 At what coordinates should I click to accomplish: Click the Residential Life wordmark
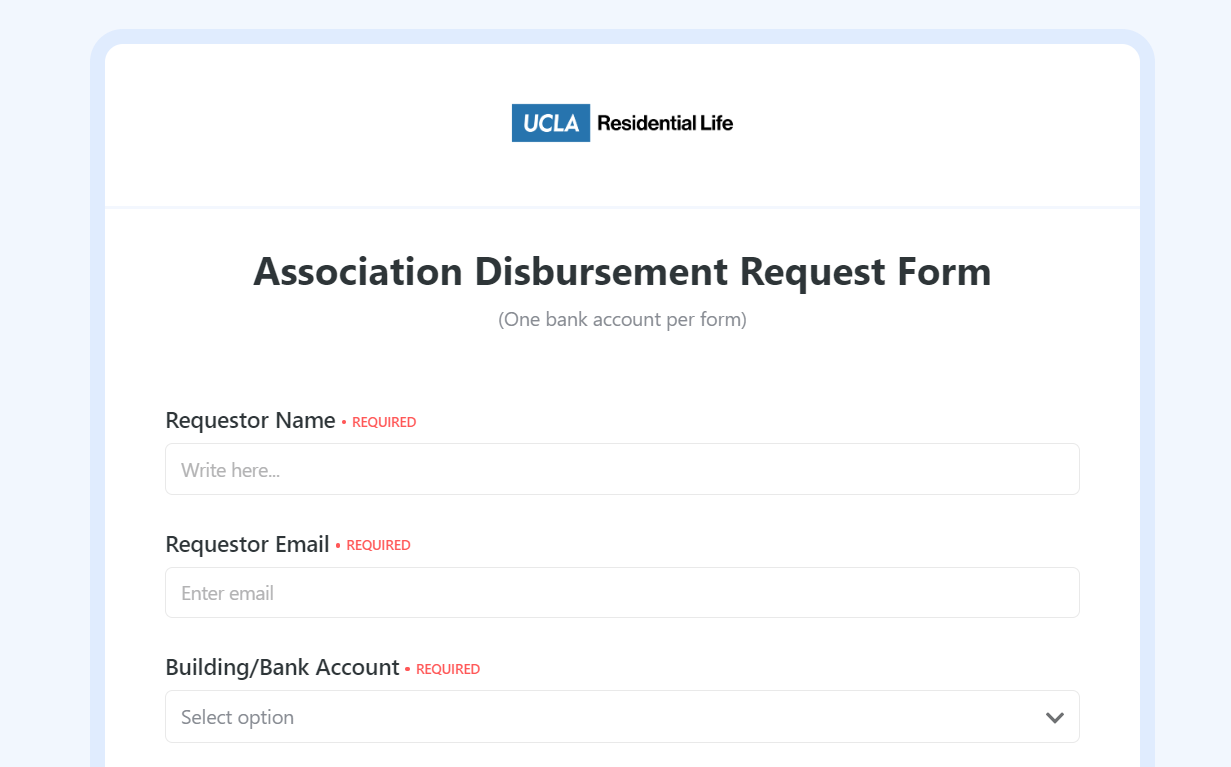(x=665, y=122)
